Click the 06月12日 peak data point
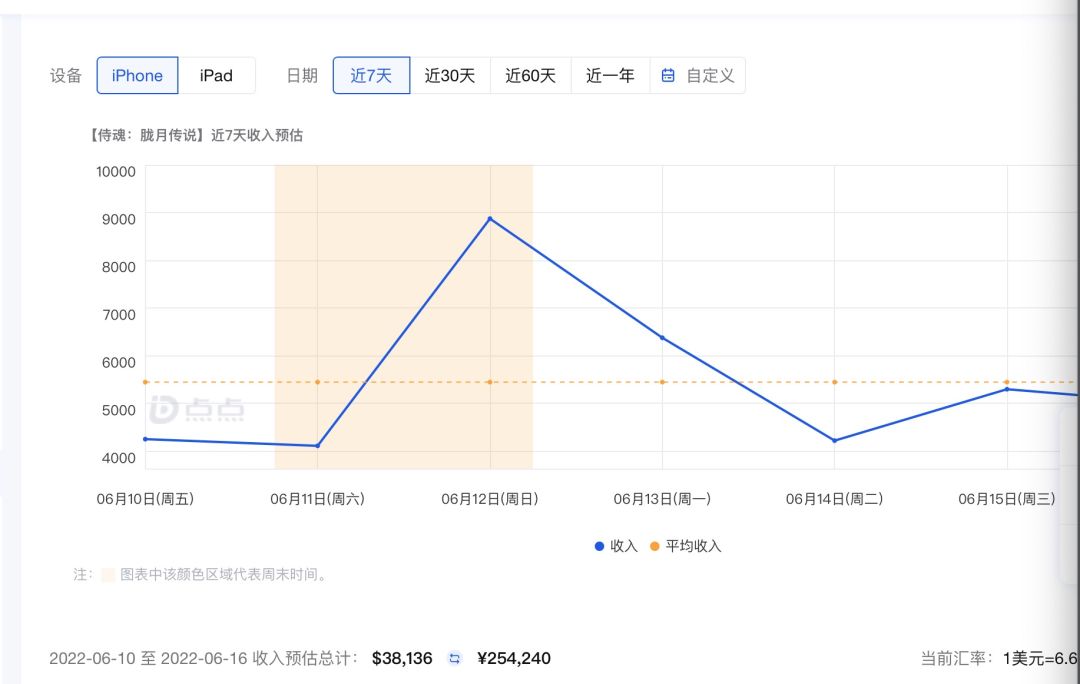Screen dimensions: 1080x684 (x=490, y=219)
